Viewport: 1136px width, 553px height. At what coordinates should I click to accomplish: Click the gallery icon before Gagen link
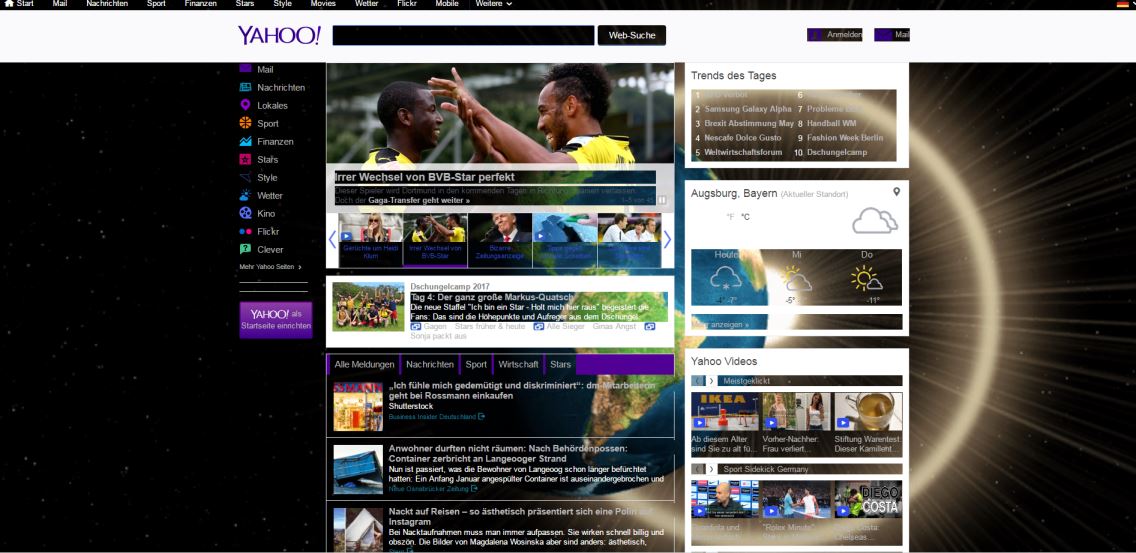click(416, 327)
